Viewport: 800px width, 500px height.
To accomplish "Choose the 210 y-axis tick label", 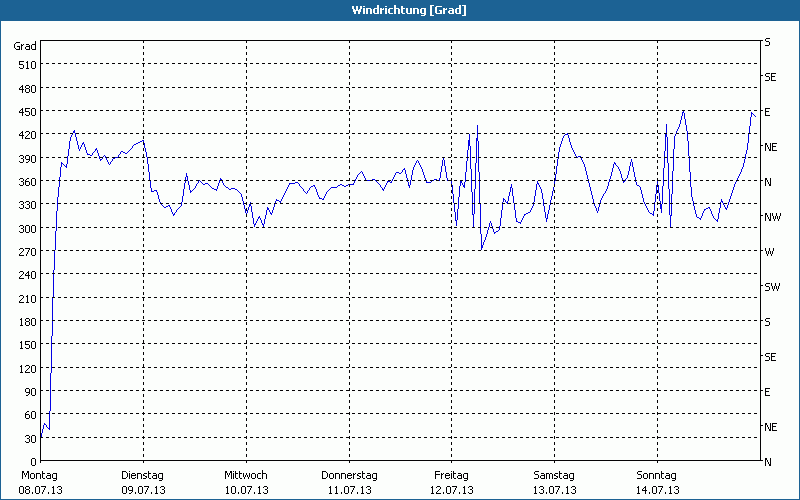I will [28, 298].
